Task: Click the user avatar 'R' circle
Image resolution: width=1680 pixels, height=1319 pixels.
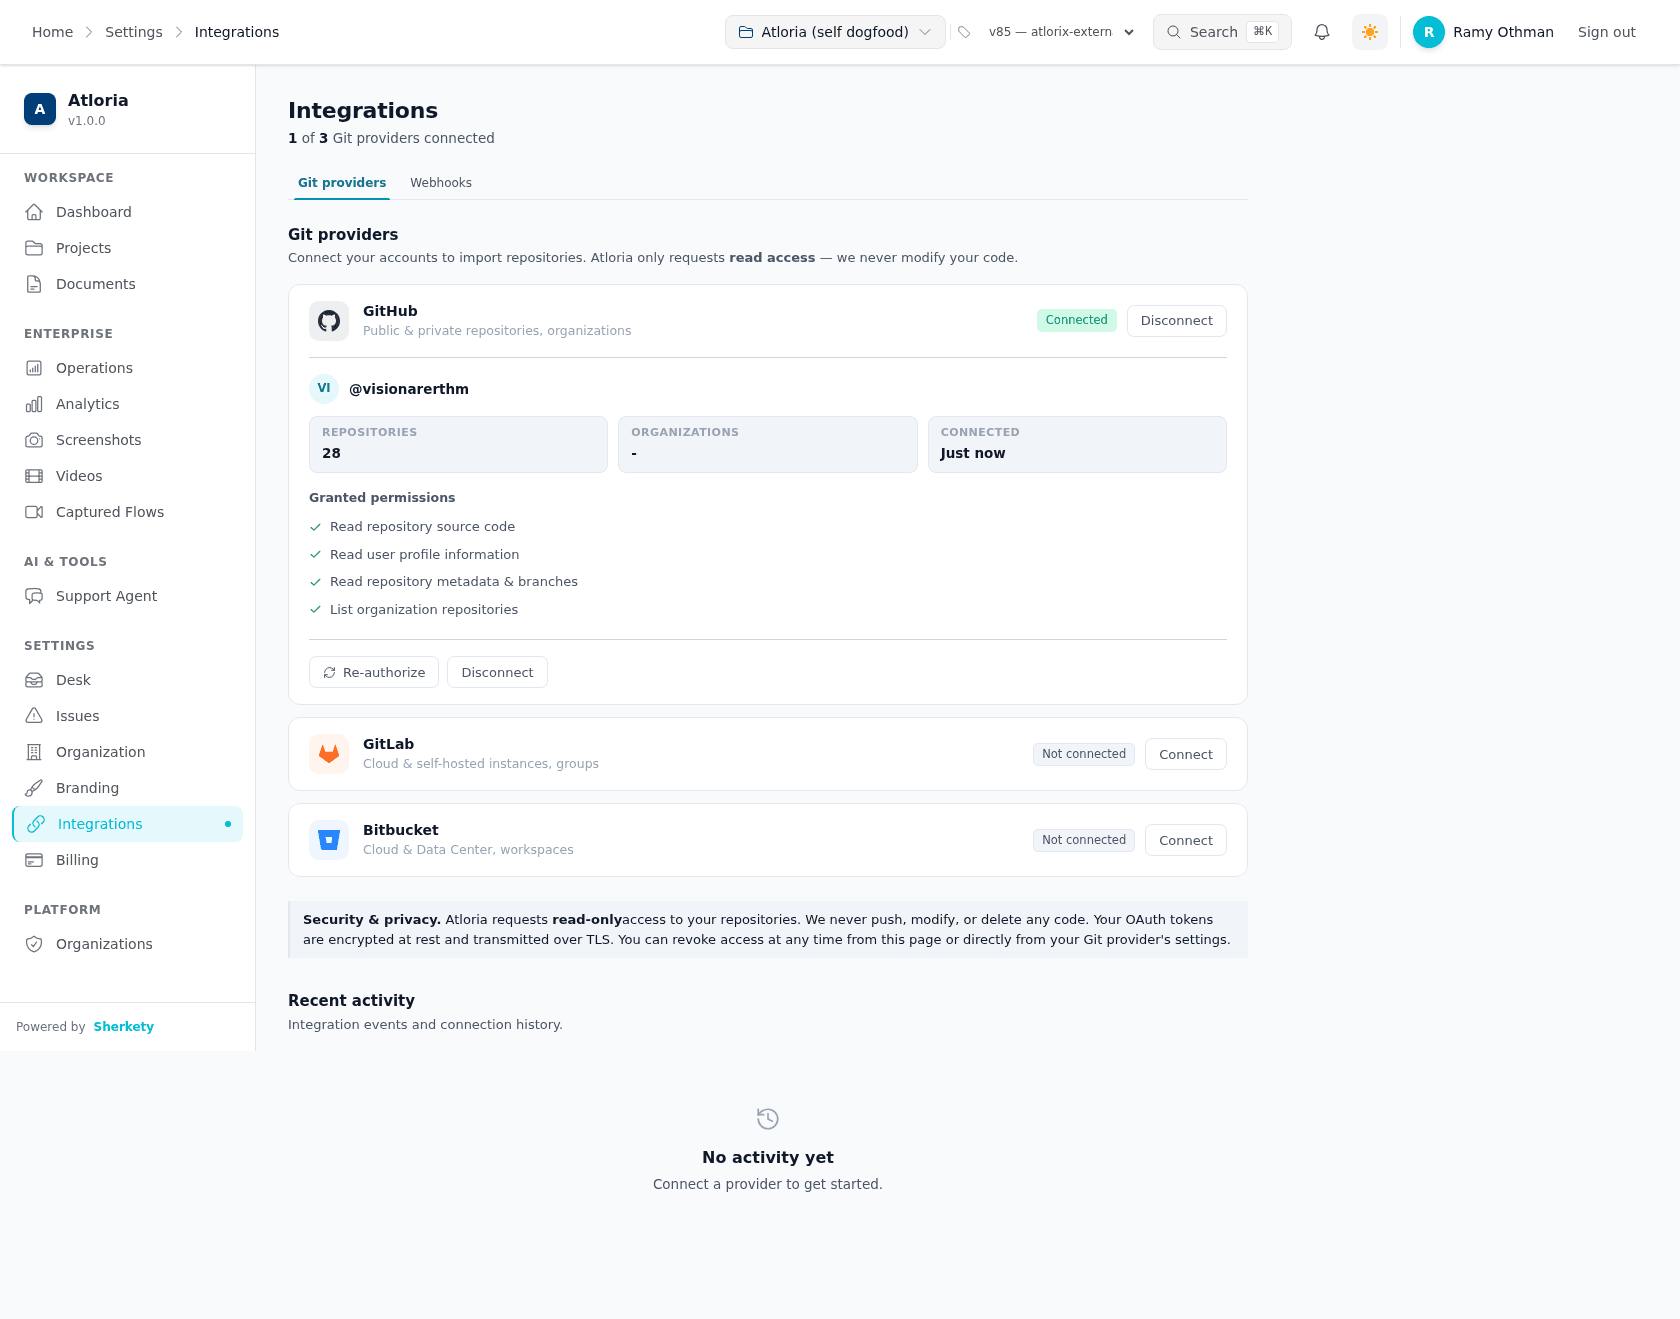Action: click(x=1429, y=32)
